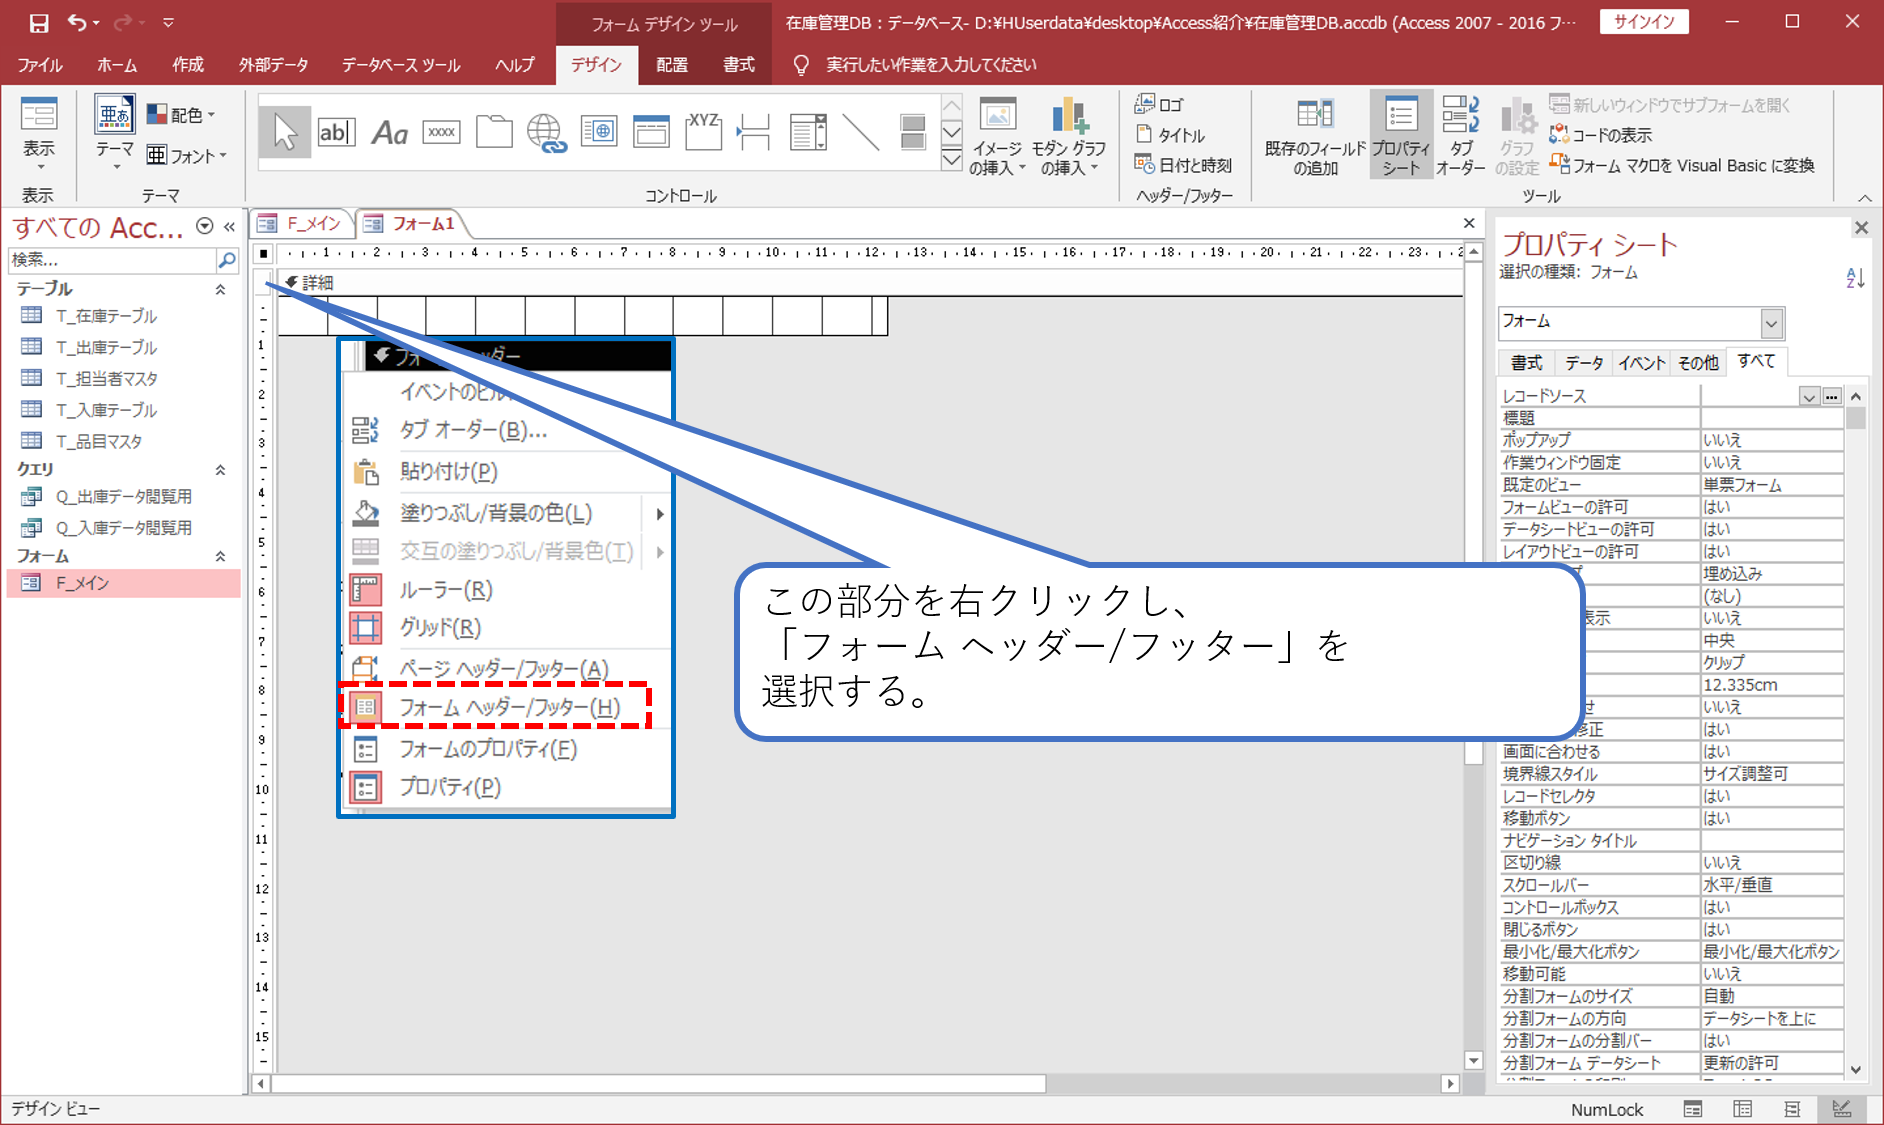The image size is (1884, 1125).
Task: Click the サインイン button
Action: 1643,21
